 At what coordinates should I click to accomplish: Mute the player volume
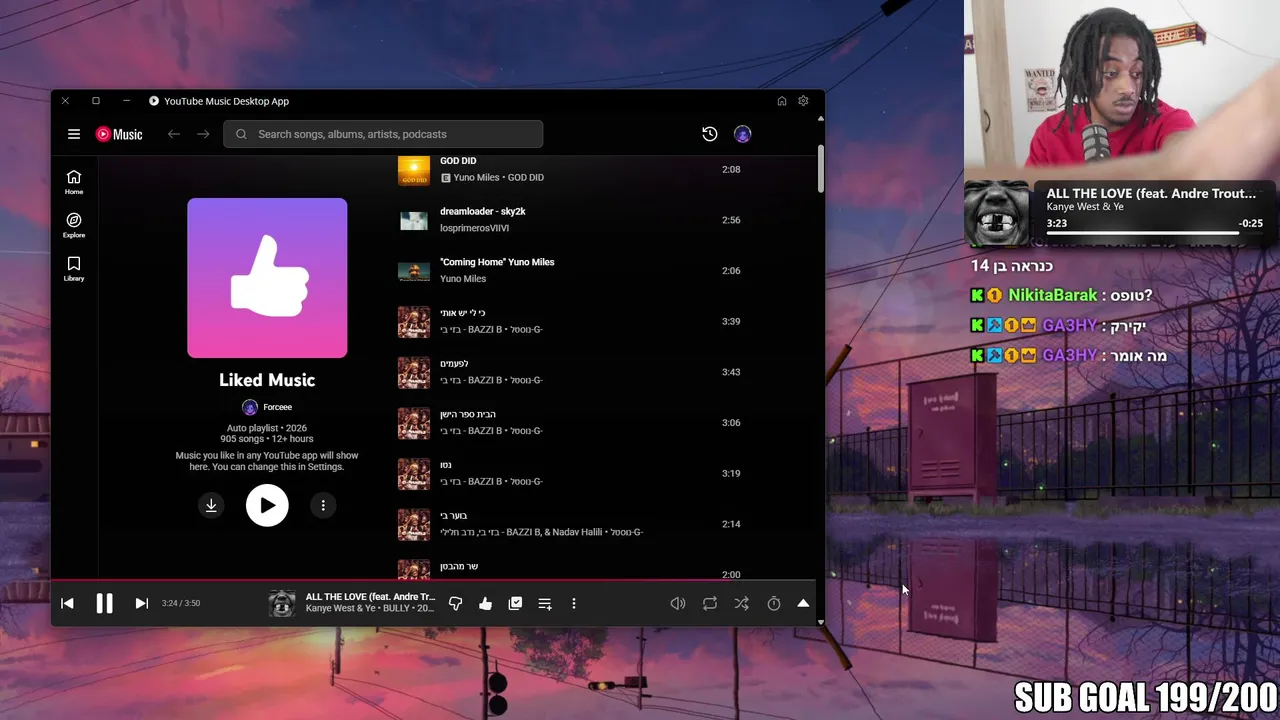pyautogui.click(x=678, y=603)
